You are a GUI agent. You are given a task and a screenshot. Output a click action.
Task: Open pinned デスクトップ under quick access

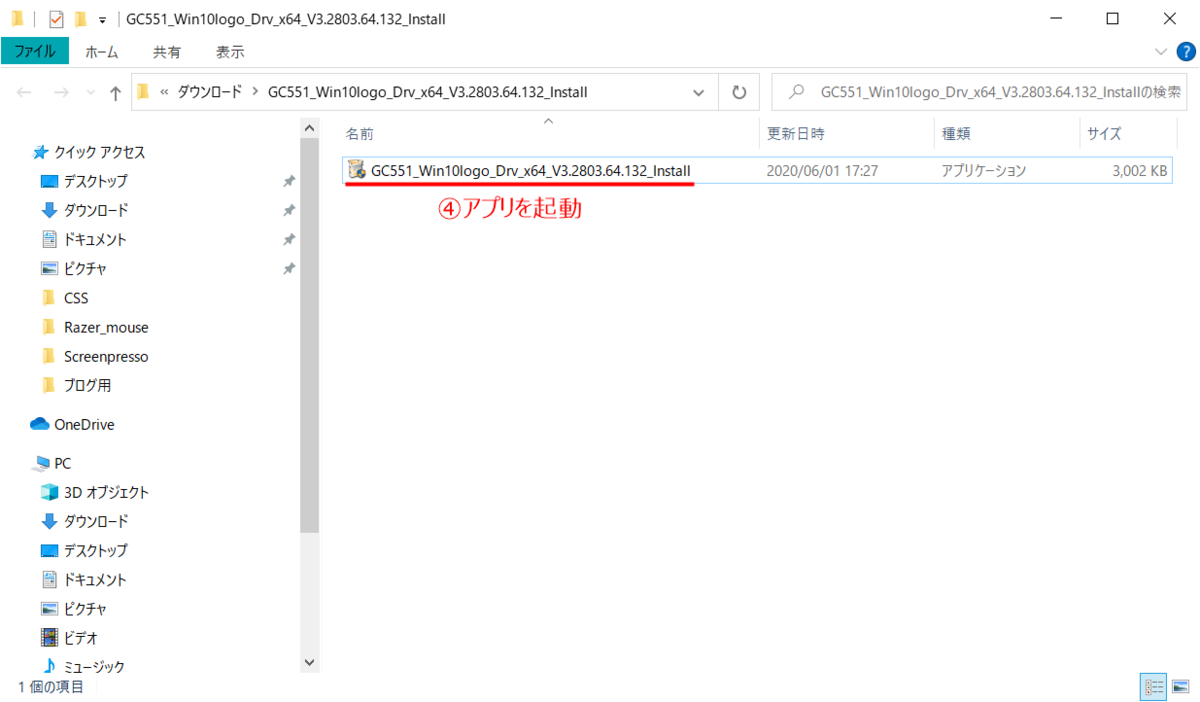pos(96,181)
